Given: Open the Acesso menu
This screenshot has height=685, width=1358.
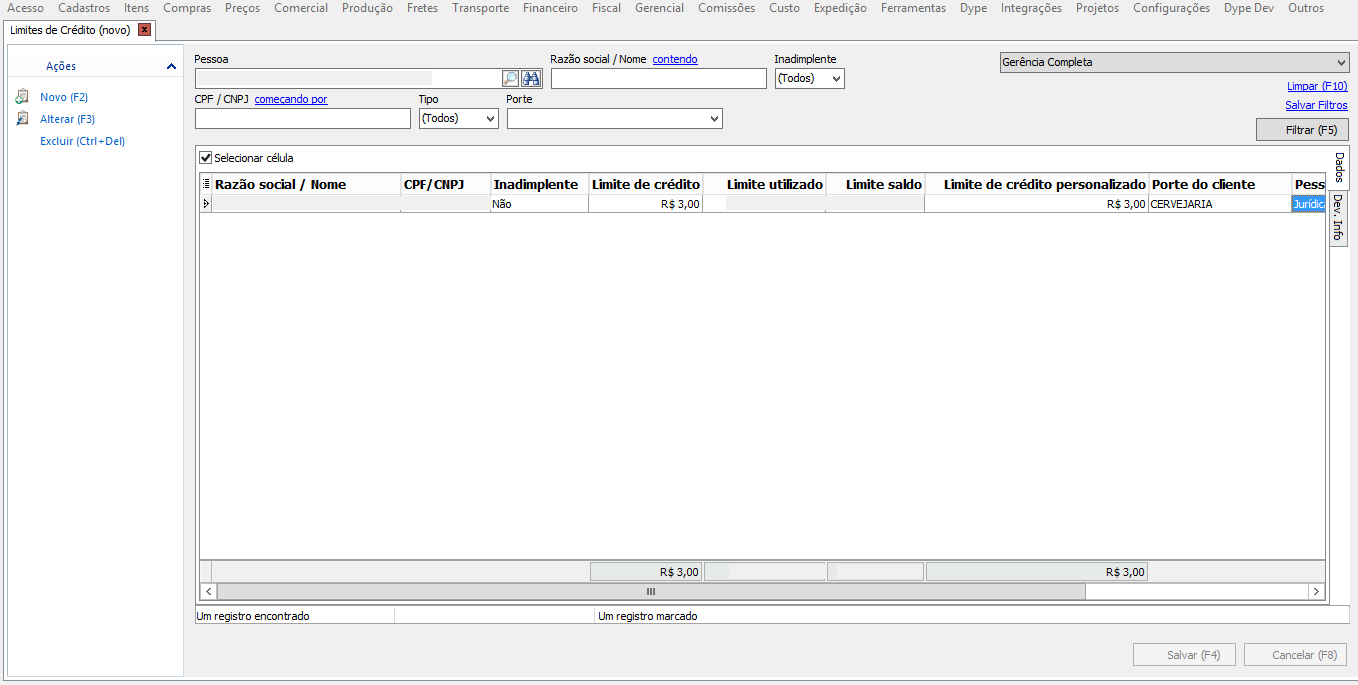Looking at the screenshot, I should (26, 8).
